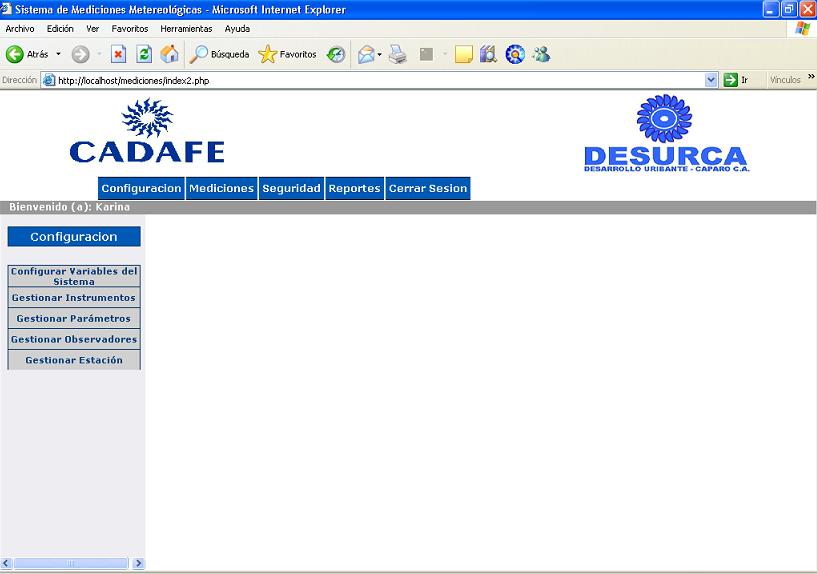Click the Reportes navigation tab

click(x=354, y=189)
